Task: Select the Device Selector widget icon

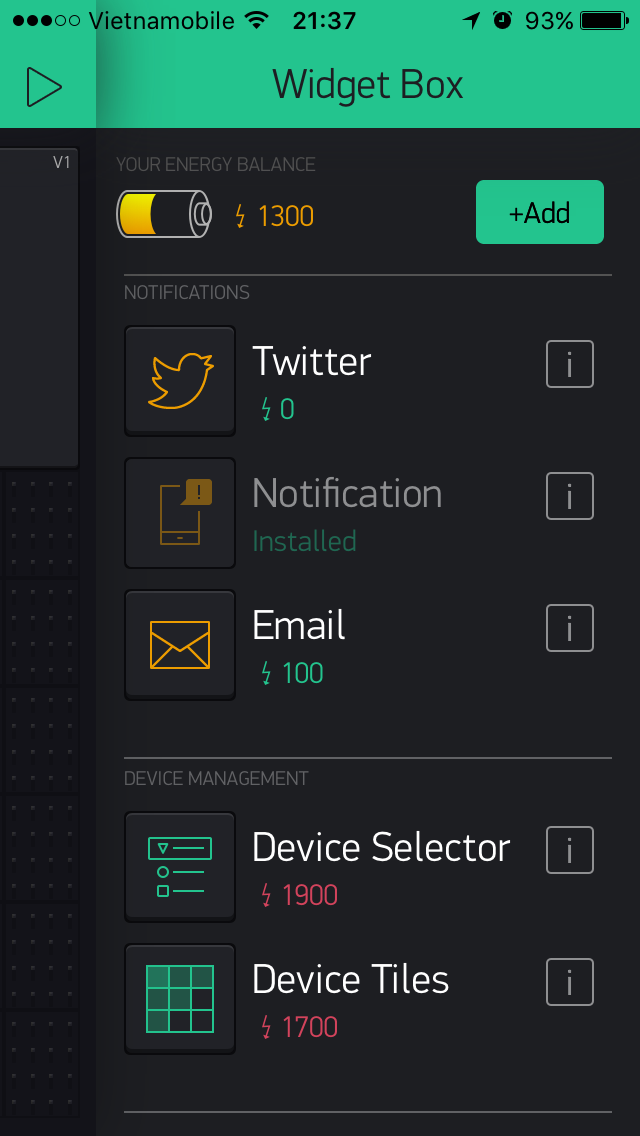Action: [x=180, y=866]
